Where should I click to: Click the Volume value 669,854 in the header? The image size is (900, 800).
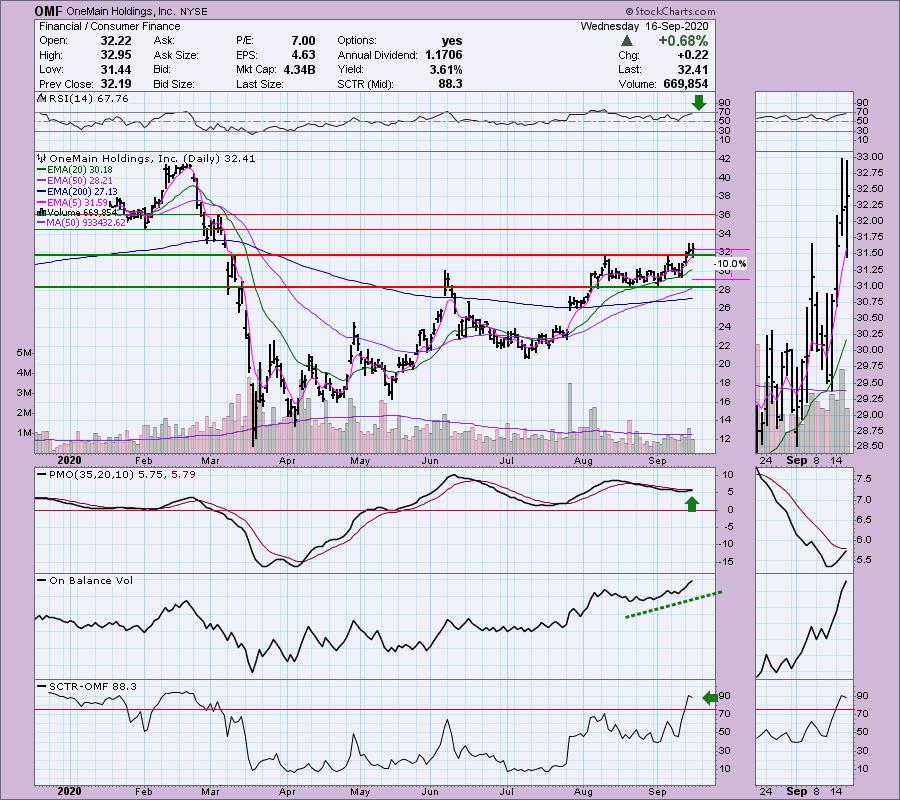point(685,84)
